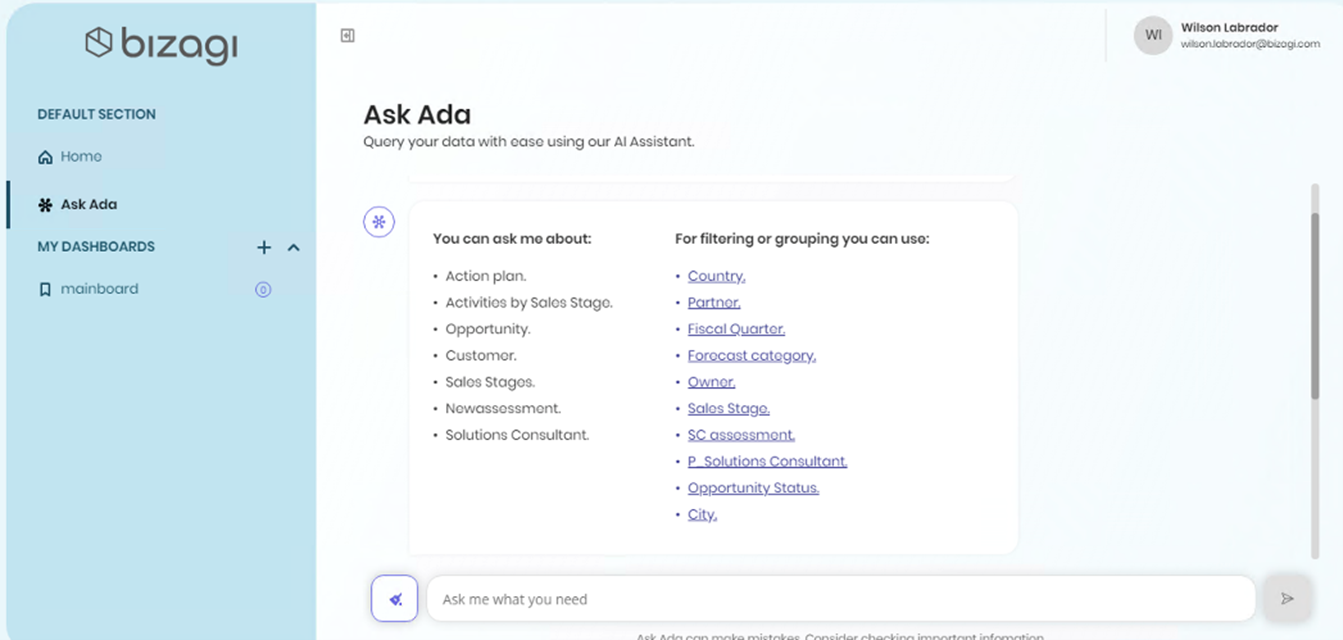Viewport: 1343px width, 640px height.
Task: Focus the Ask me what you need field
Action: click(x=841, y=599)
